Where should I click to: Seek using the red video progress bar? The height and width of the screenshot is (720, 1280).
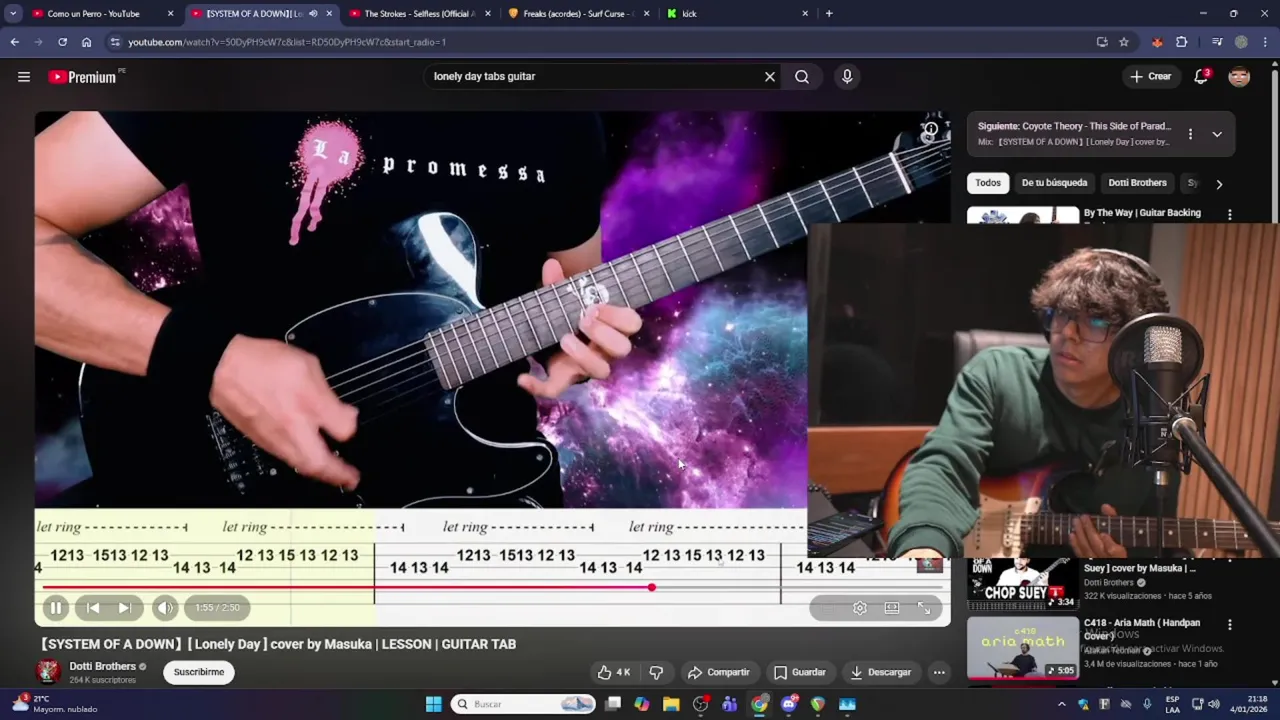(492, 587)
